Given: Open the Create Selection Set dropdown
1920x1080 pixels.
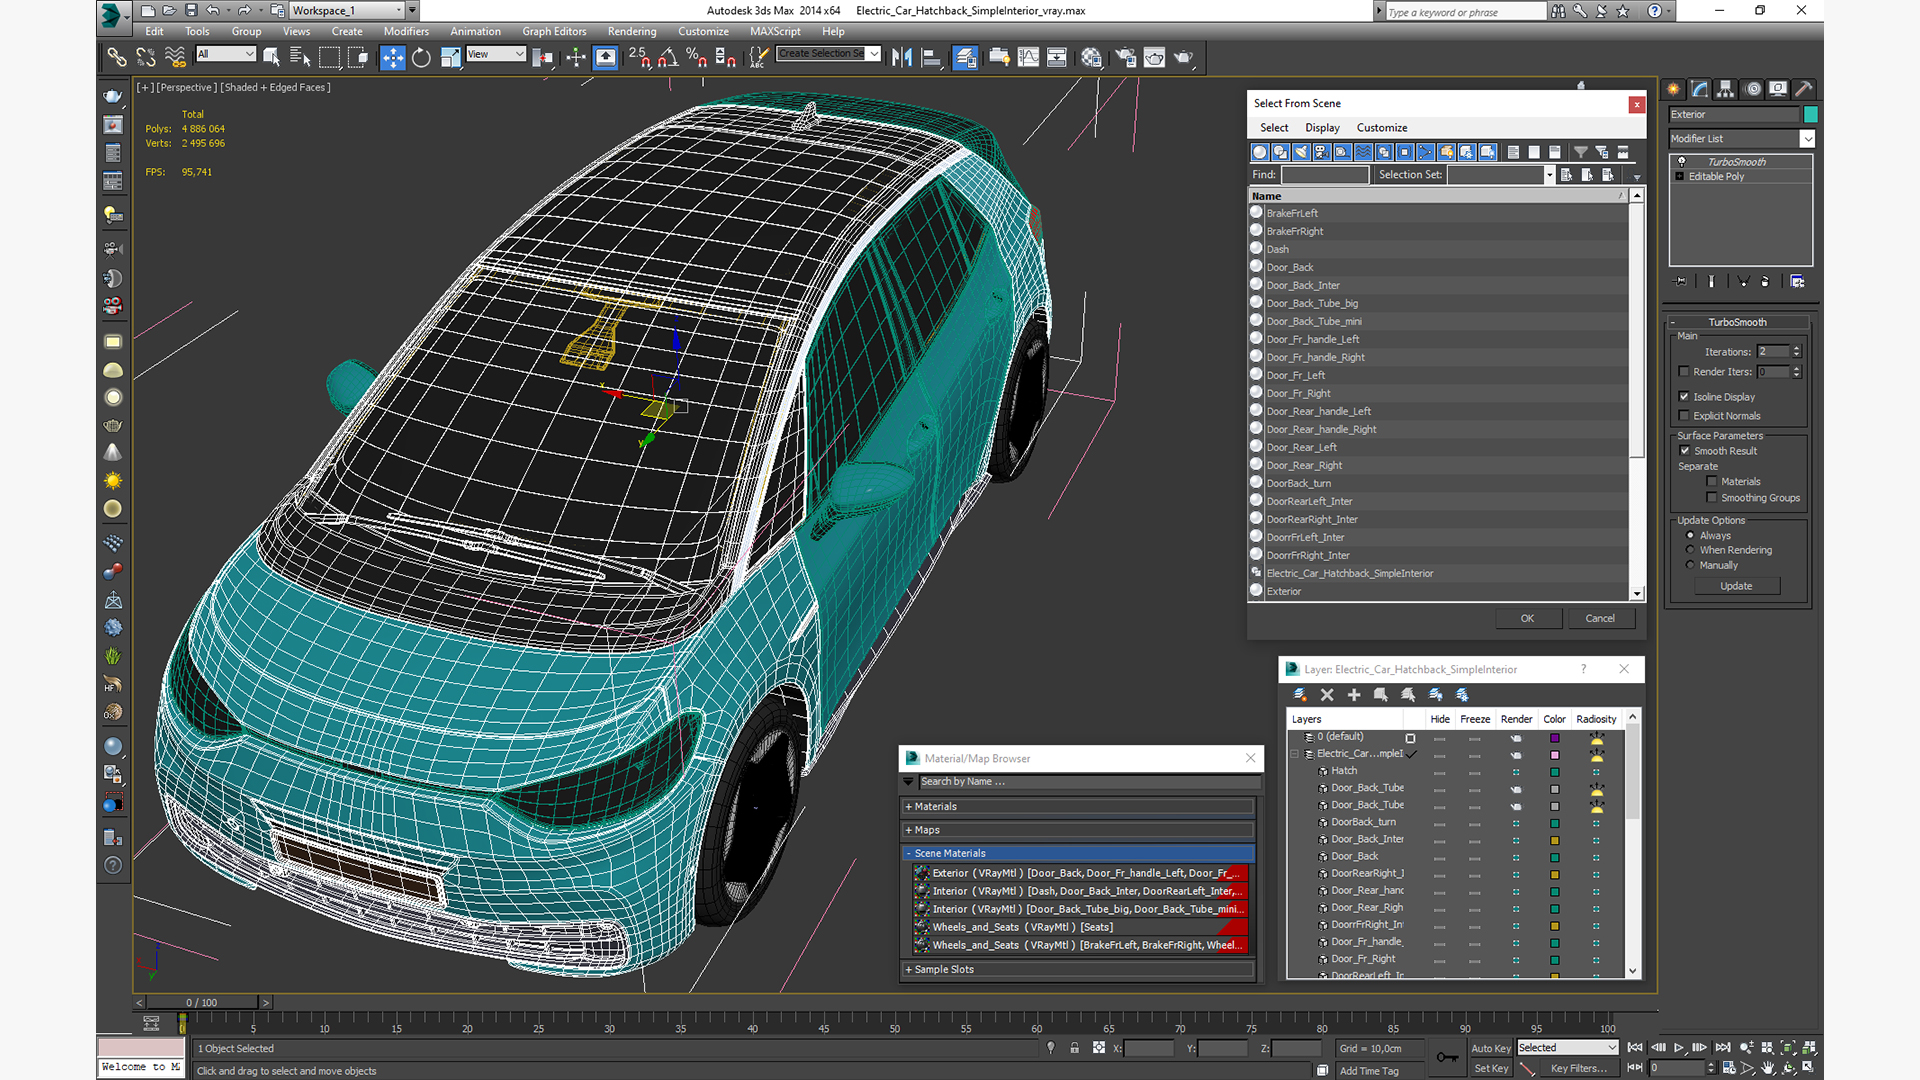Looking at the screenshot, I should (x=874, y=54).
